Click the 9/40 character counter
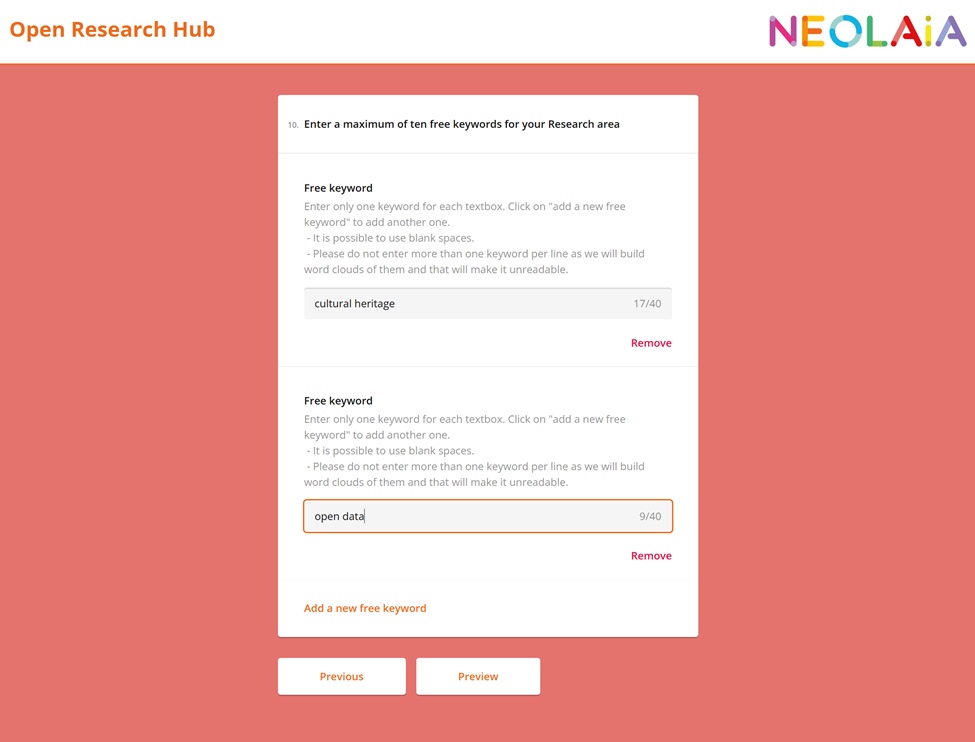The image size is (975, 742). click(x=650, y=517)
